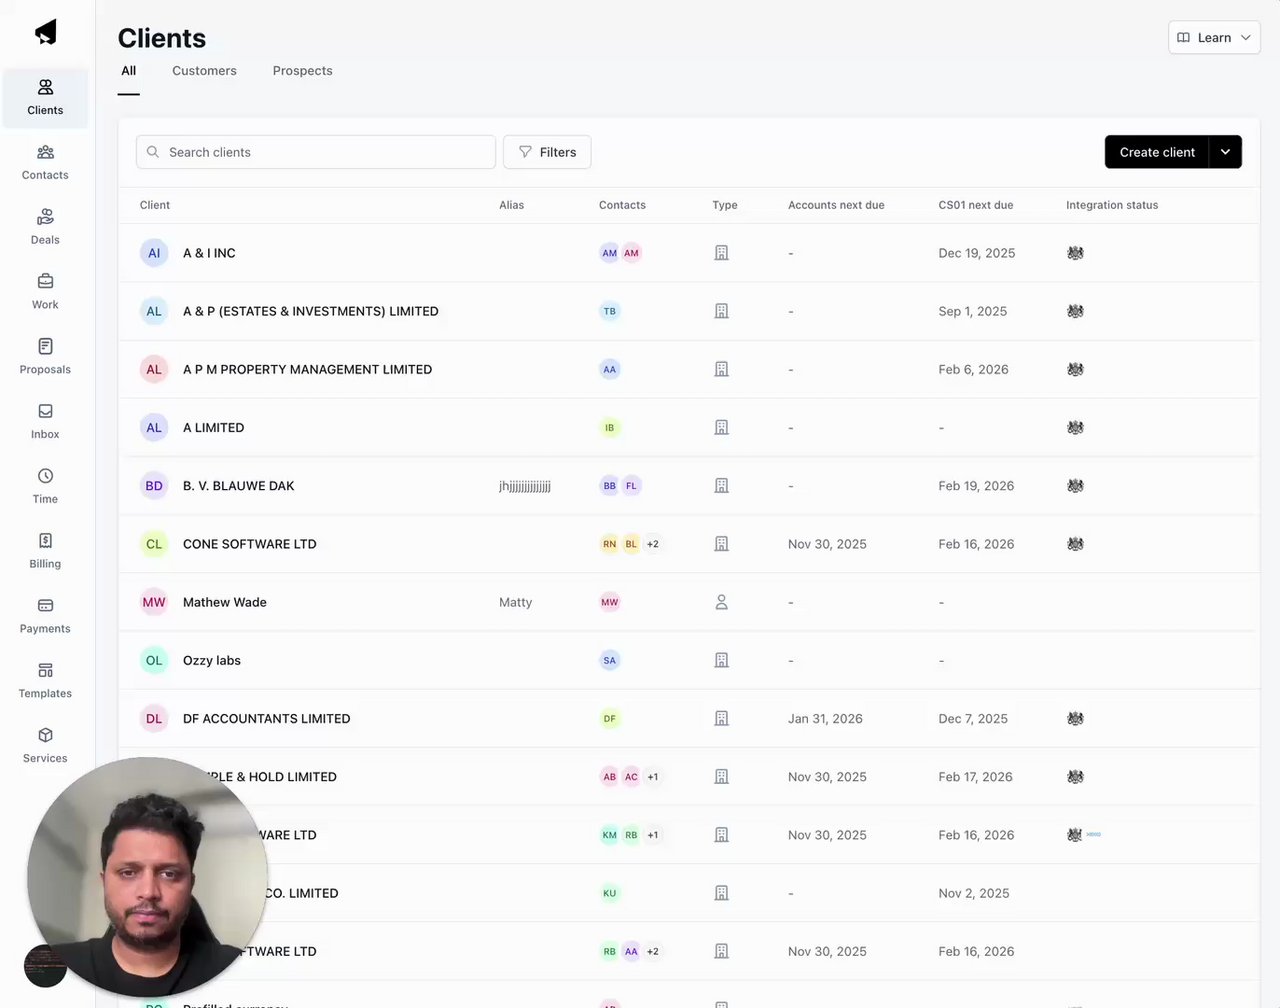This screenshot has width=1280, height=1008.
Task: Click the Contacts column header
Action: 622,205
